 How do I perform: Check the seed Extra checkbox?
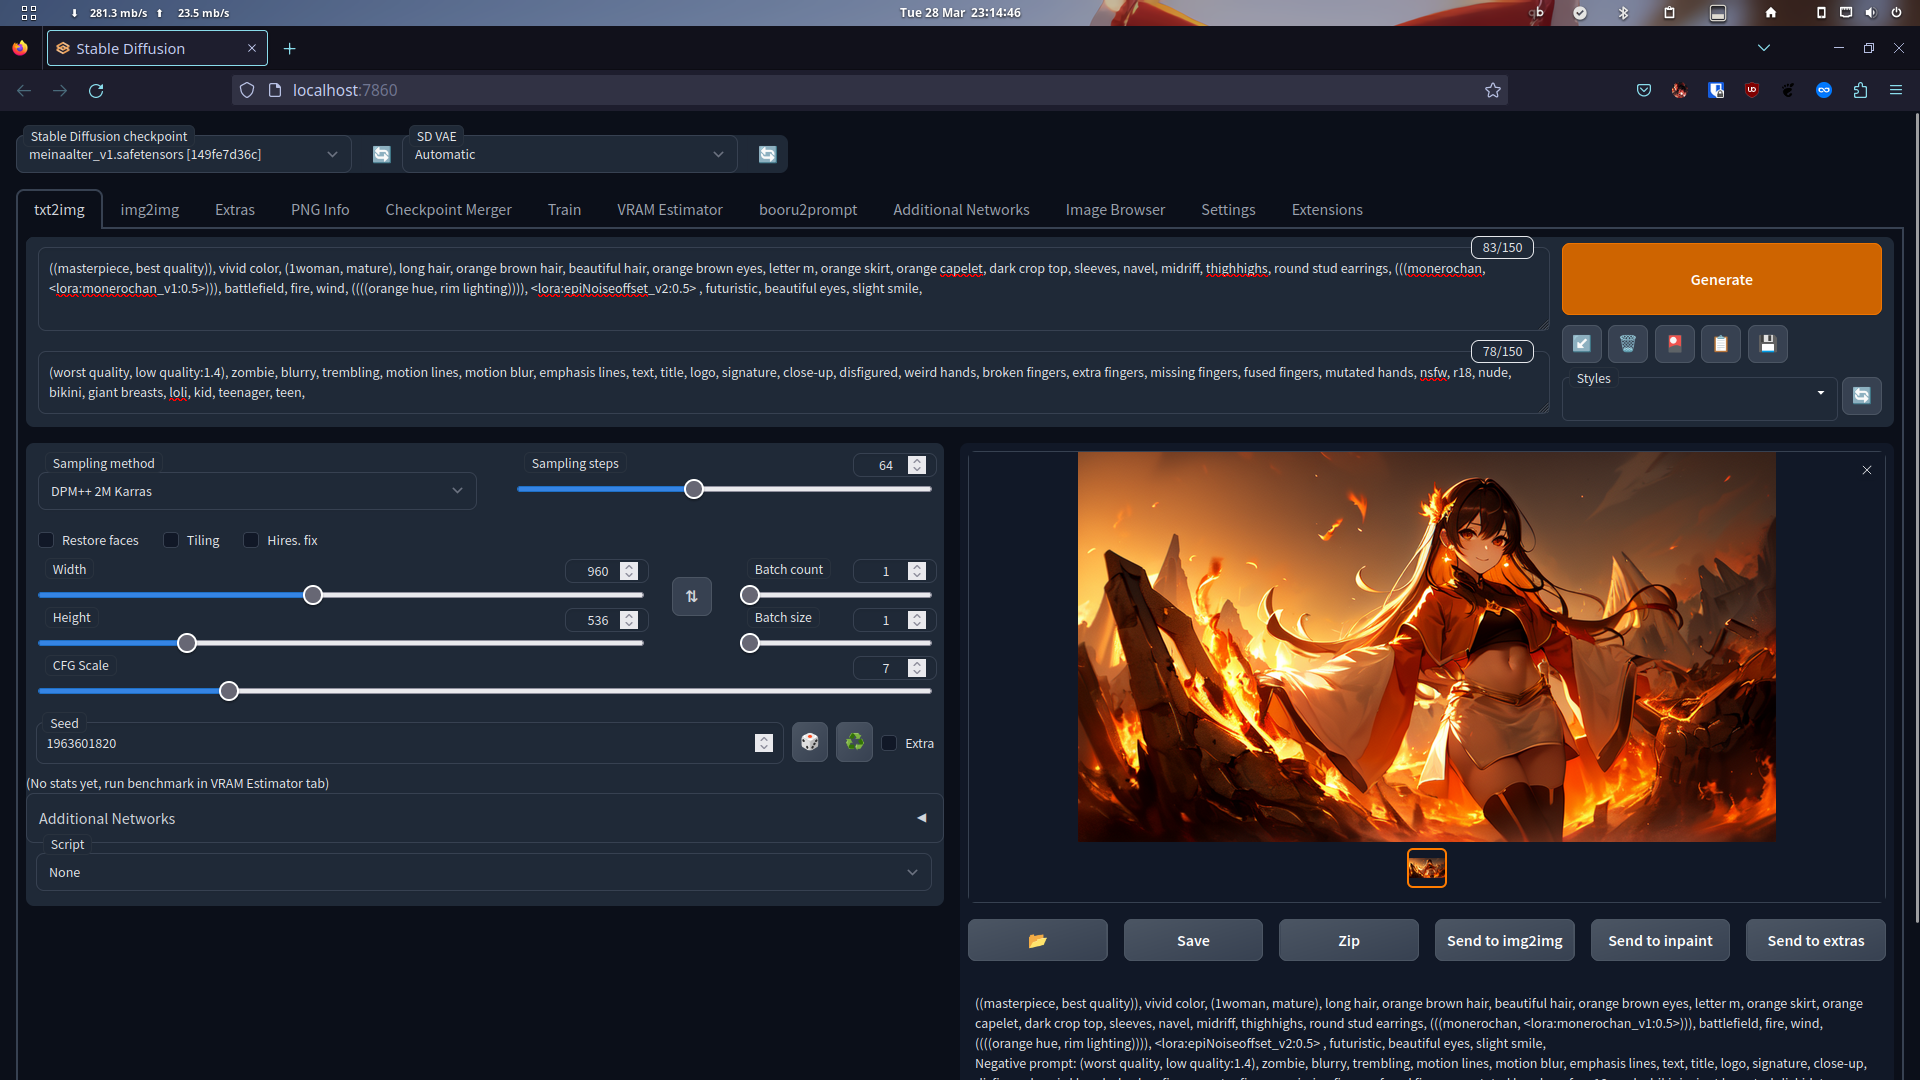[x=889, y=743]
